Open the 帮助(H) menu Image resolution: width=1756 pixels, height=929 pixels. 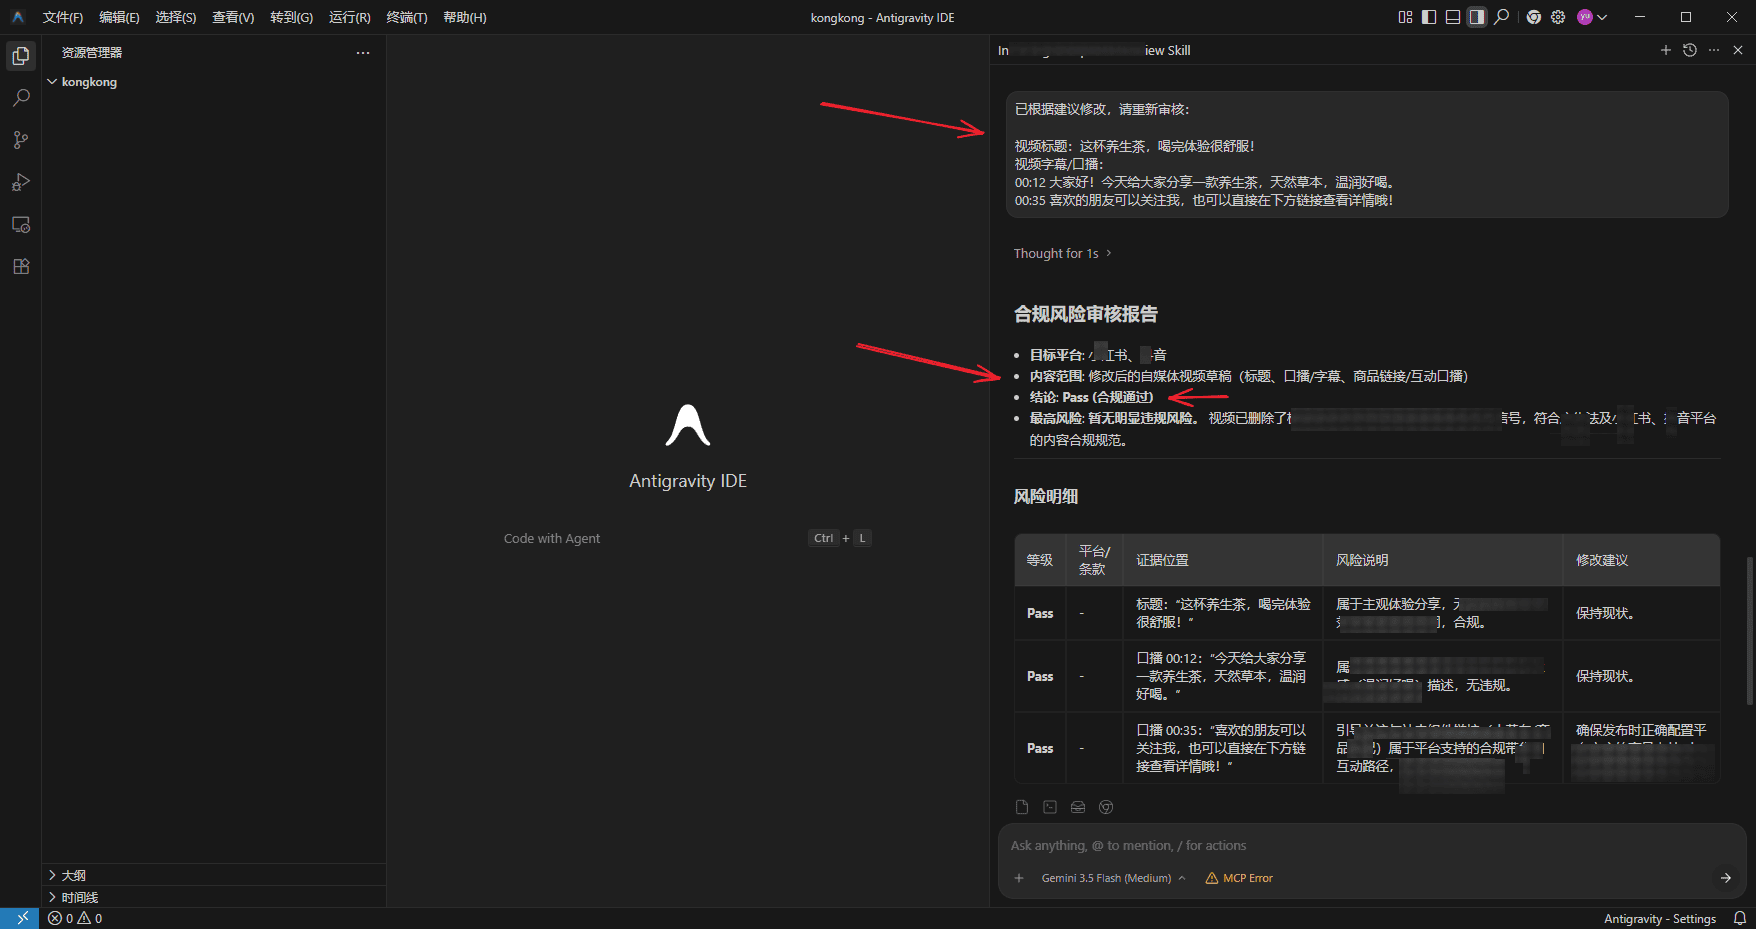click(465, 17)
